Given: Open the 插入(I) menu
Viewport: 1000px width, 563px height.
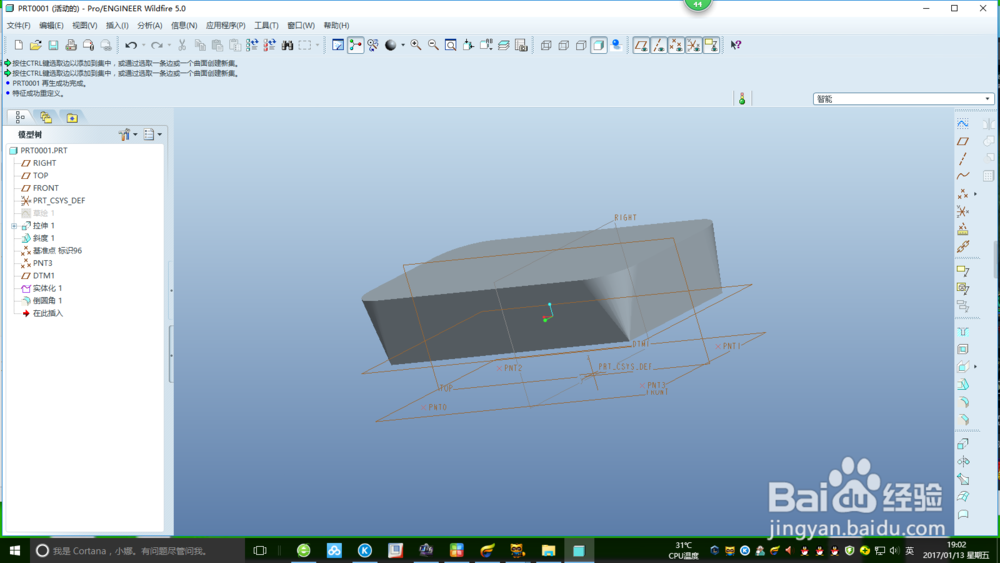Looking at the screenshot, I should 117,26.
